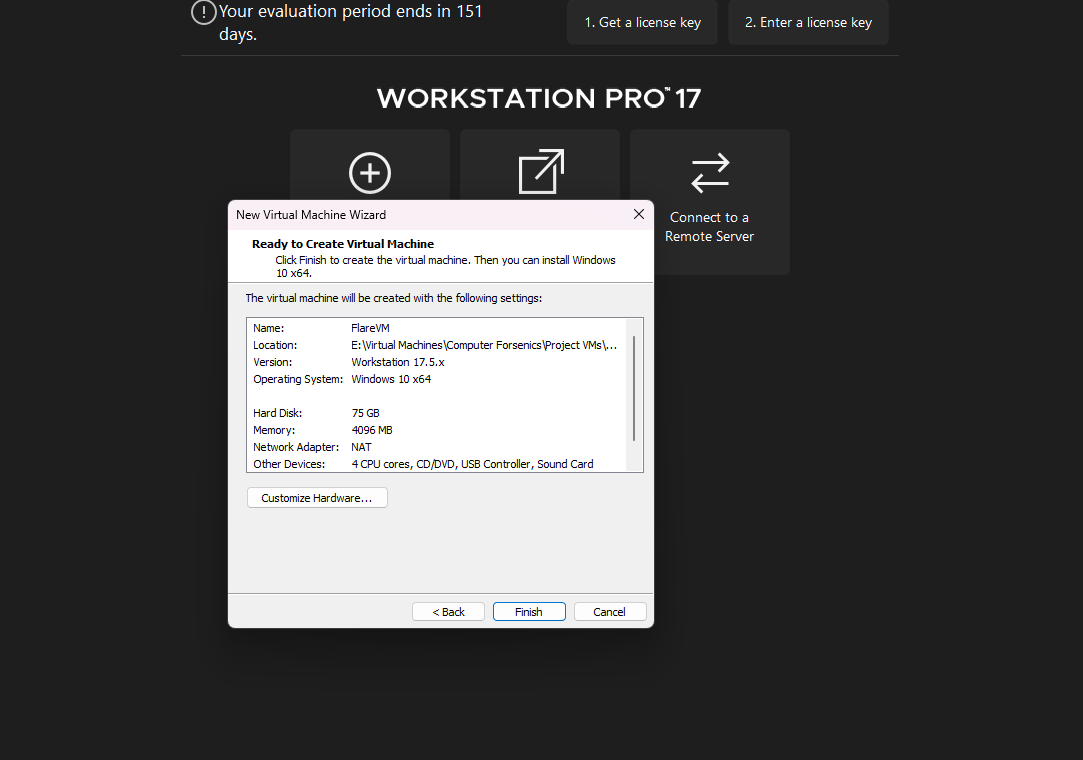This screenshot has height=760, width=1083.
Task: Click the evaluation period ends in 151 days text
Action: pos(350,22)
